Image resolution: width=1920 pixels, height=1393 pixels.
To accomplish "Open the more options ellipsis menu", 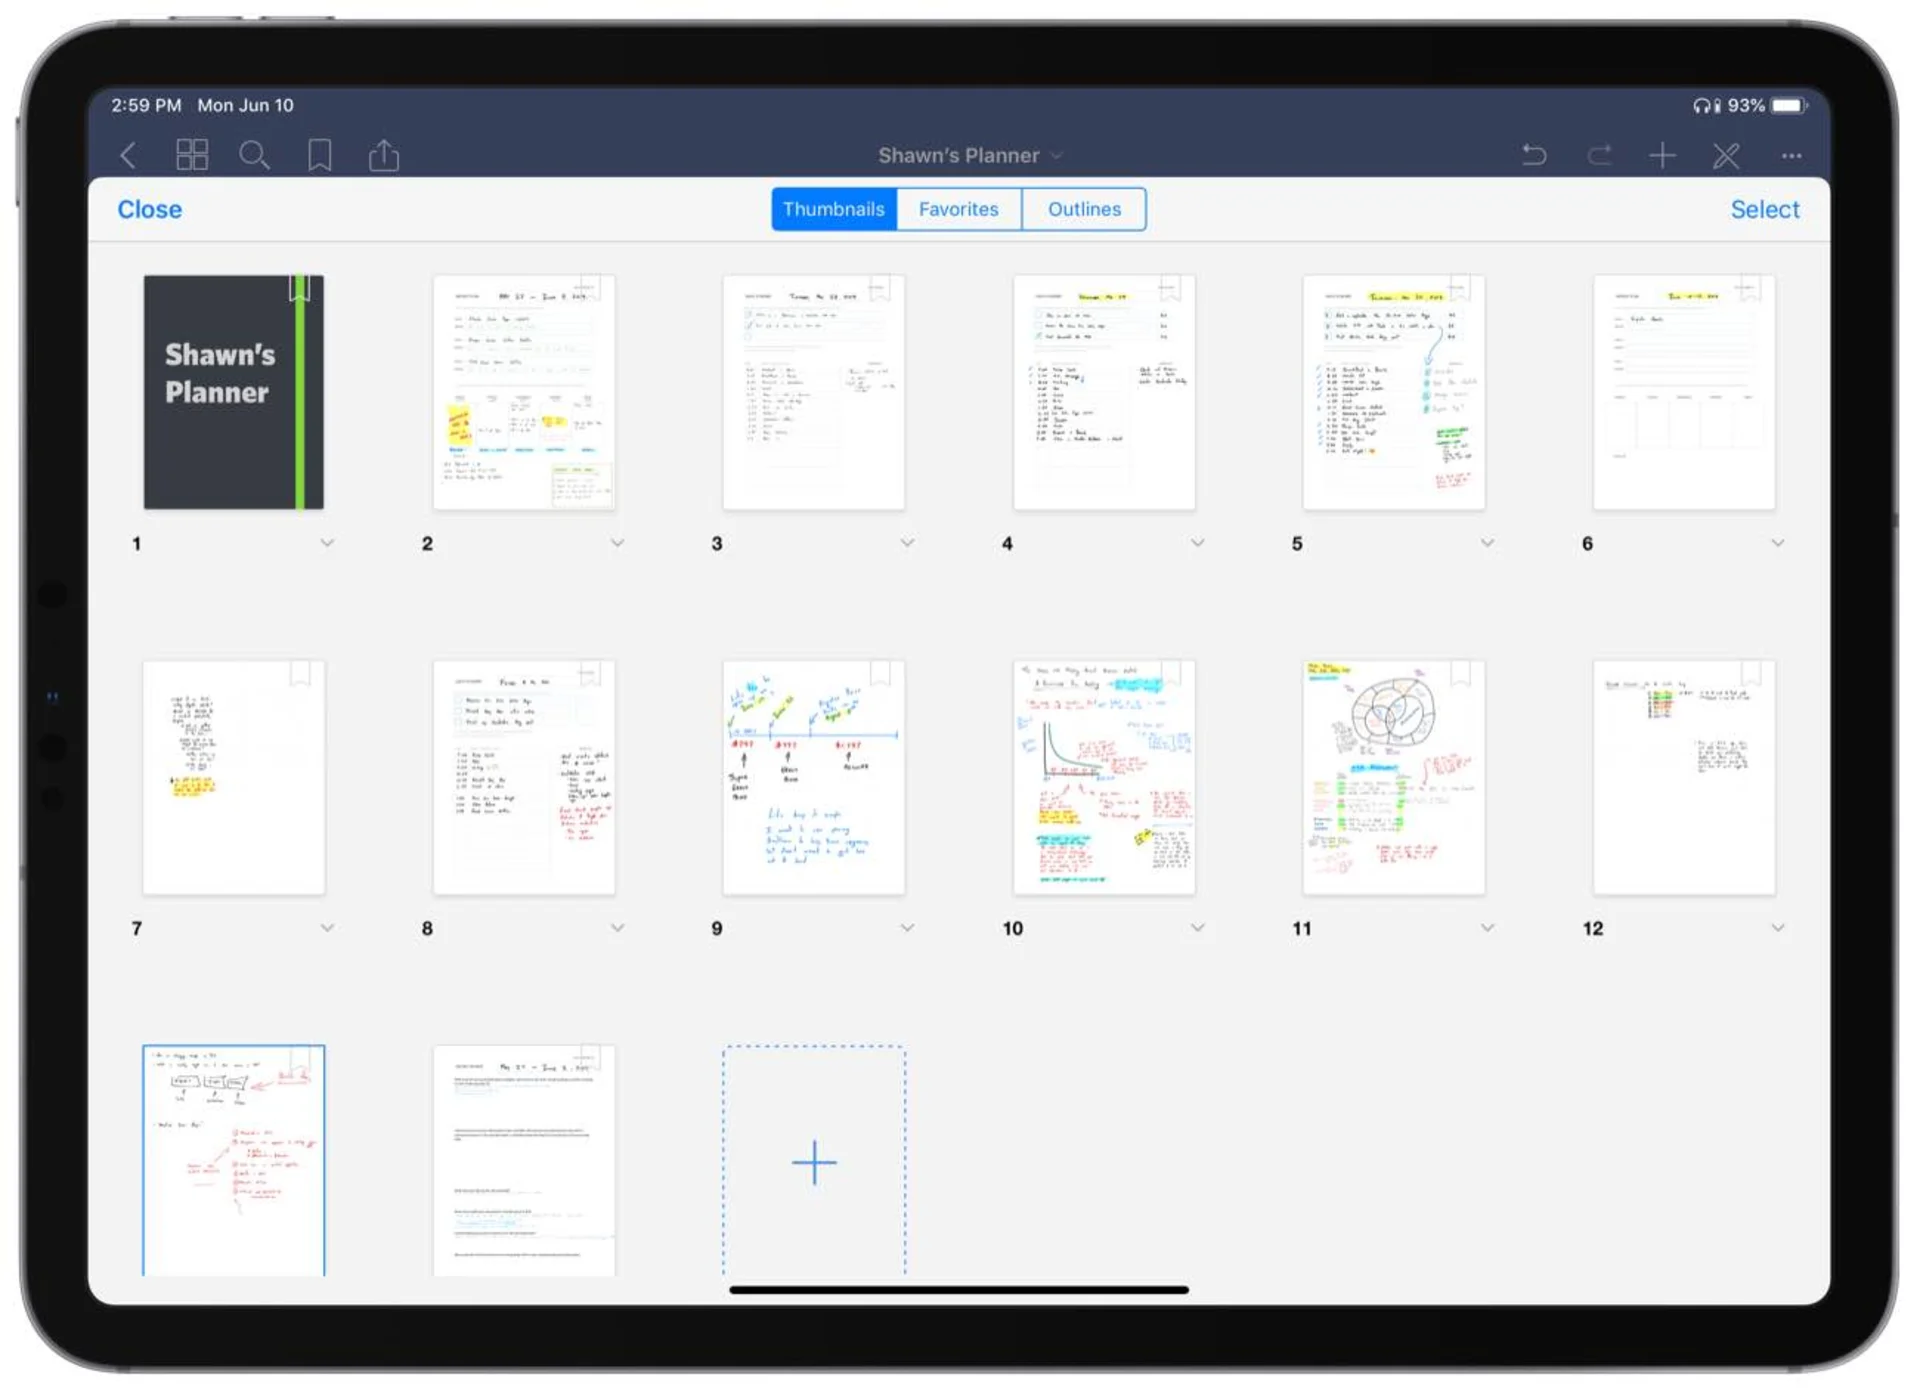I will pos(1791,155).
